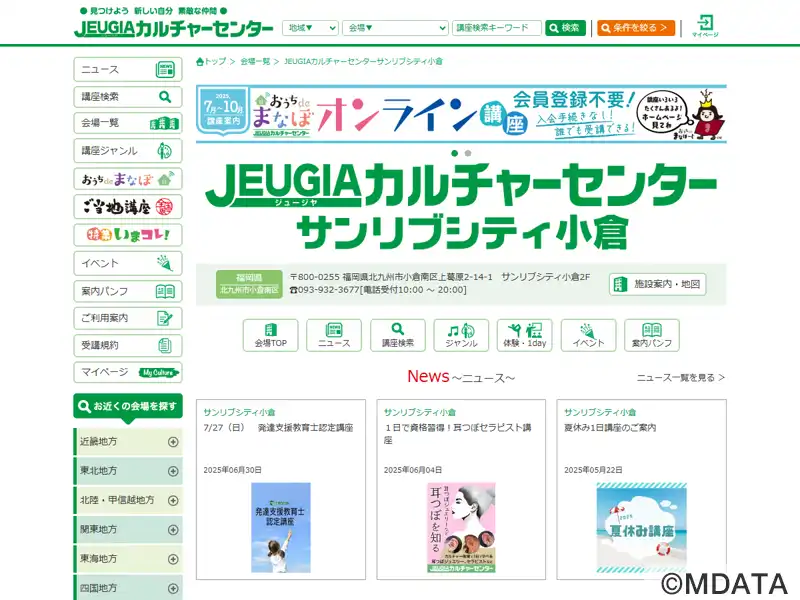Click bouquet icon in sidebar イベント item
Screen dimensions: 800x600
(165, 263)
